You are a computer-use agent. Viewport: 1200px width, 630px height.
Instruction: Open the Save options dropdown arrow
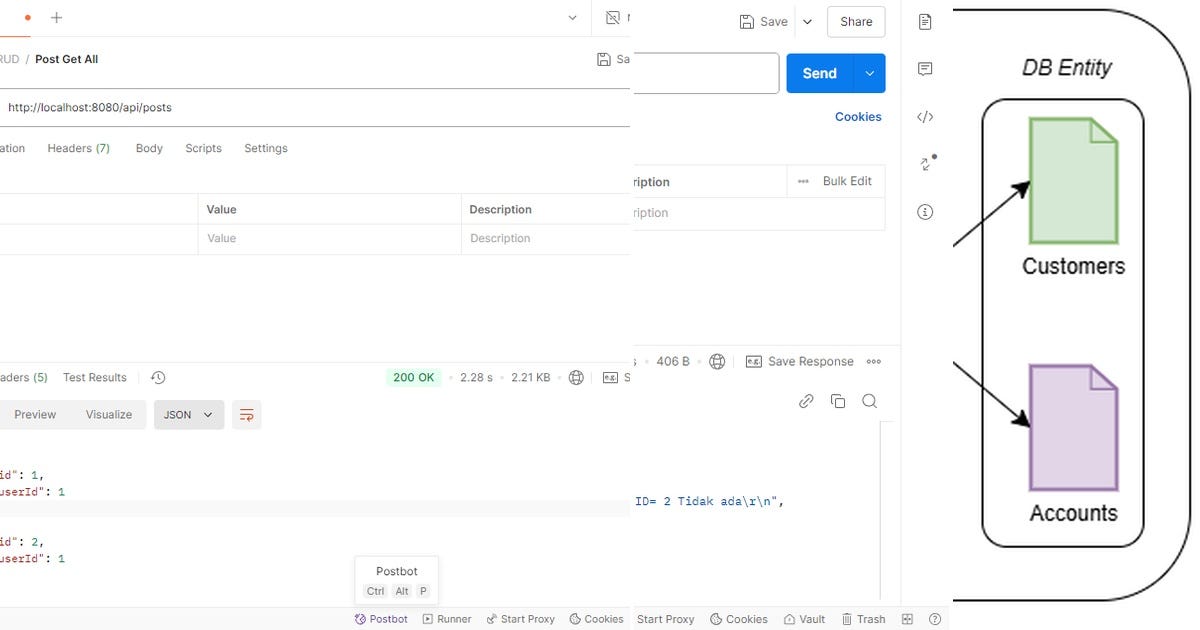[x=807, y=21]
